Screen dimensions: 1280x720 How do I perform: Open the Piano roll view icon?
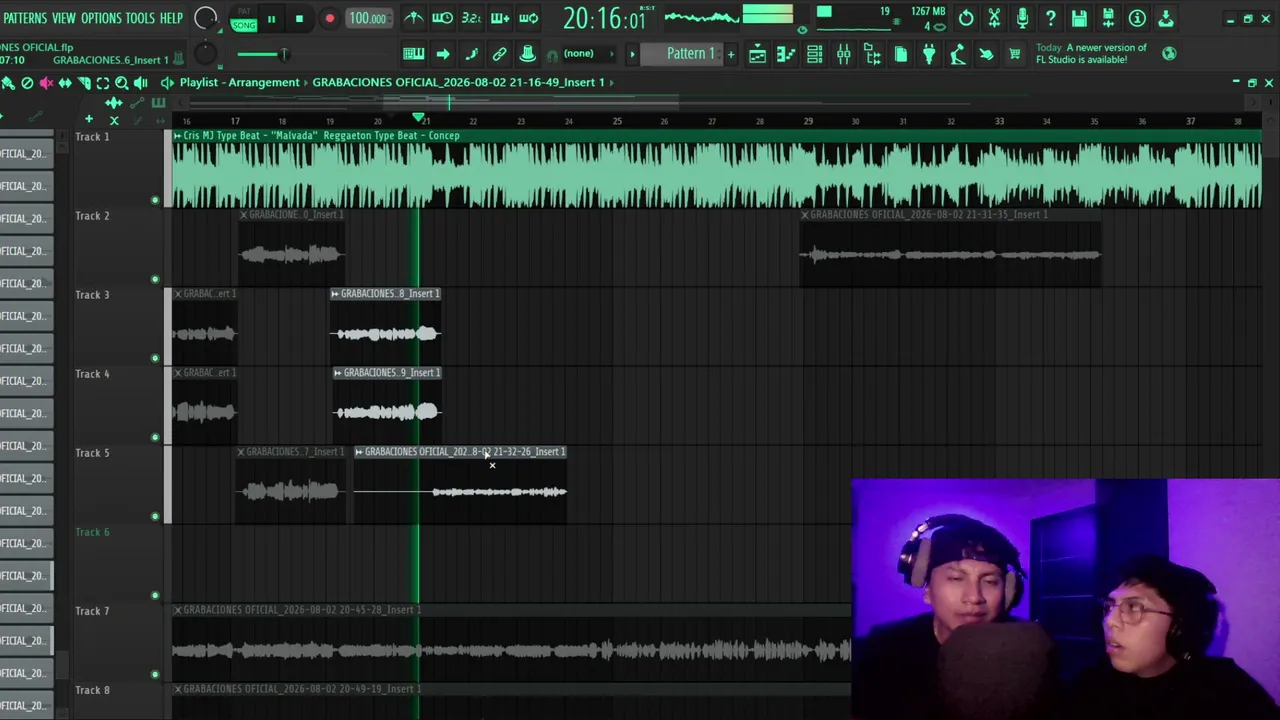point(786,54)
